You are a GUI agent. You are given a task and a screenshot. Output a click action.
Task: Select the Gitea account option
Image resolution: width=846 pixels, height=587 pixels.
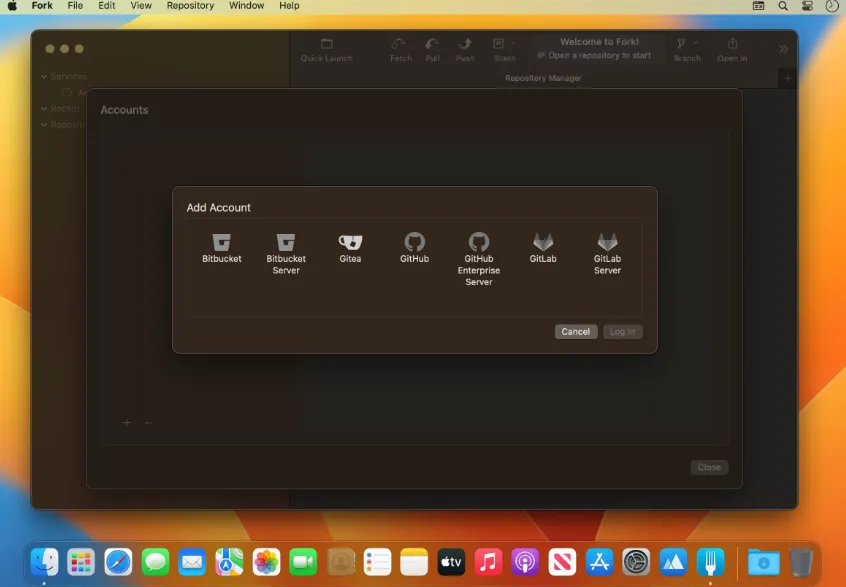[350, 248]
